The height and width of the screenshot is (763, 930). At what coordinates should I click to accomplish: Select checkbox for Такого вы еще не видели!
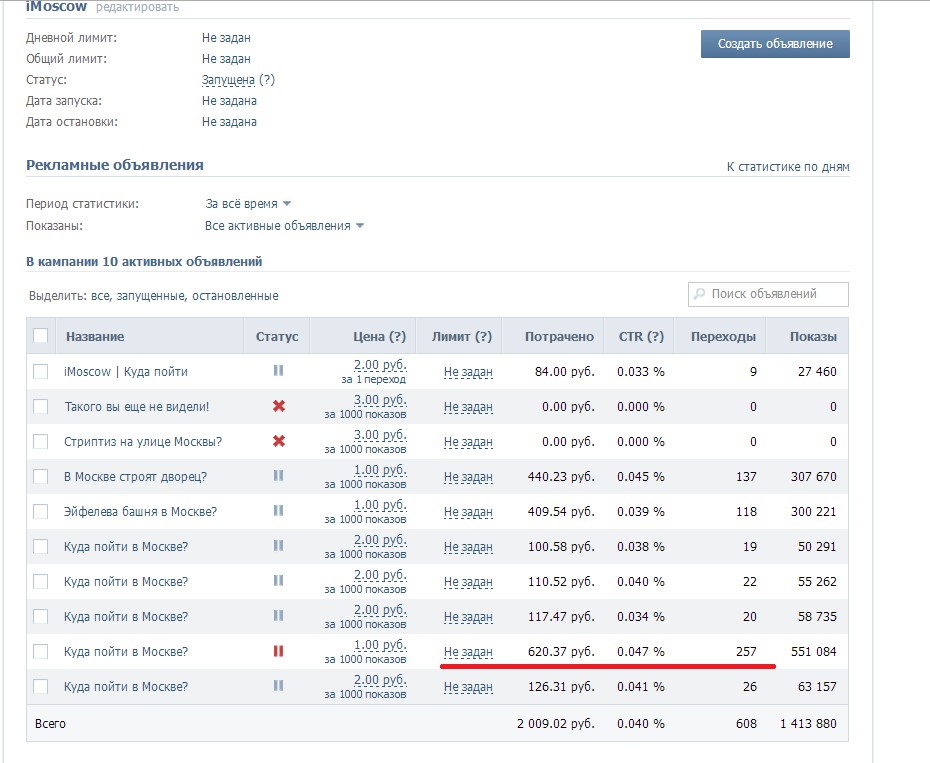[x=40, y=406]
